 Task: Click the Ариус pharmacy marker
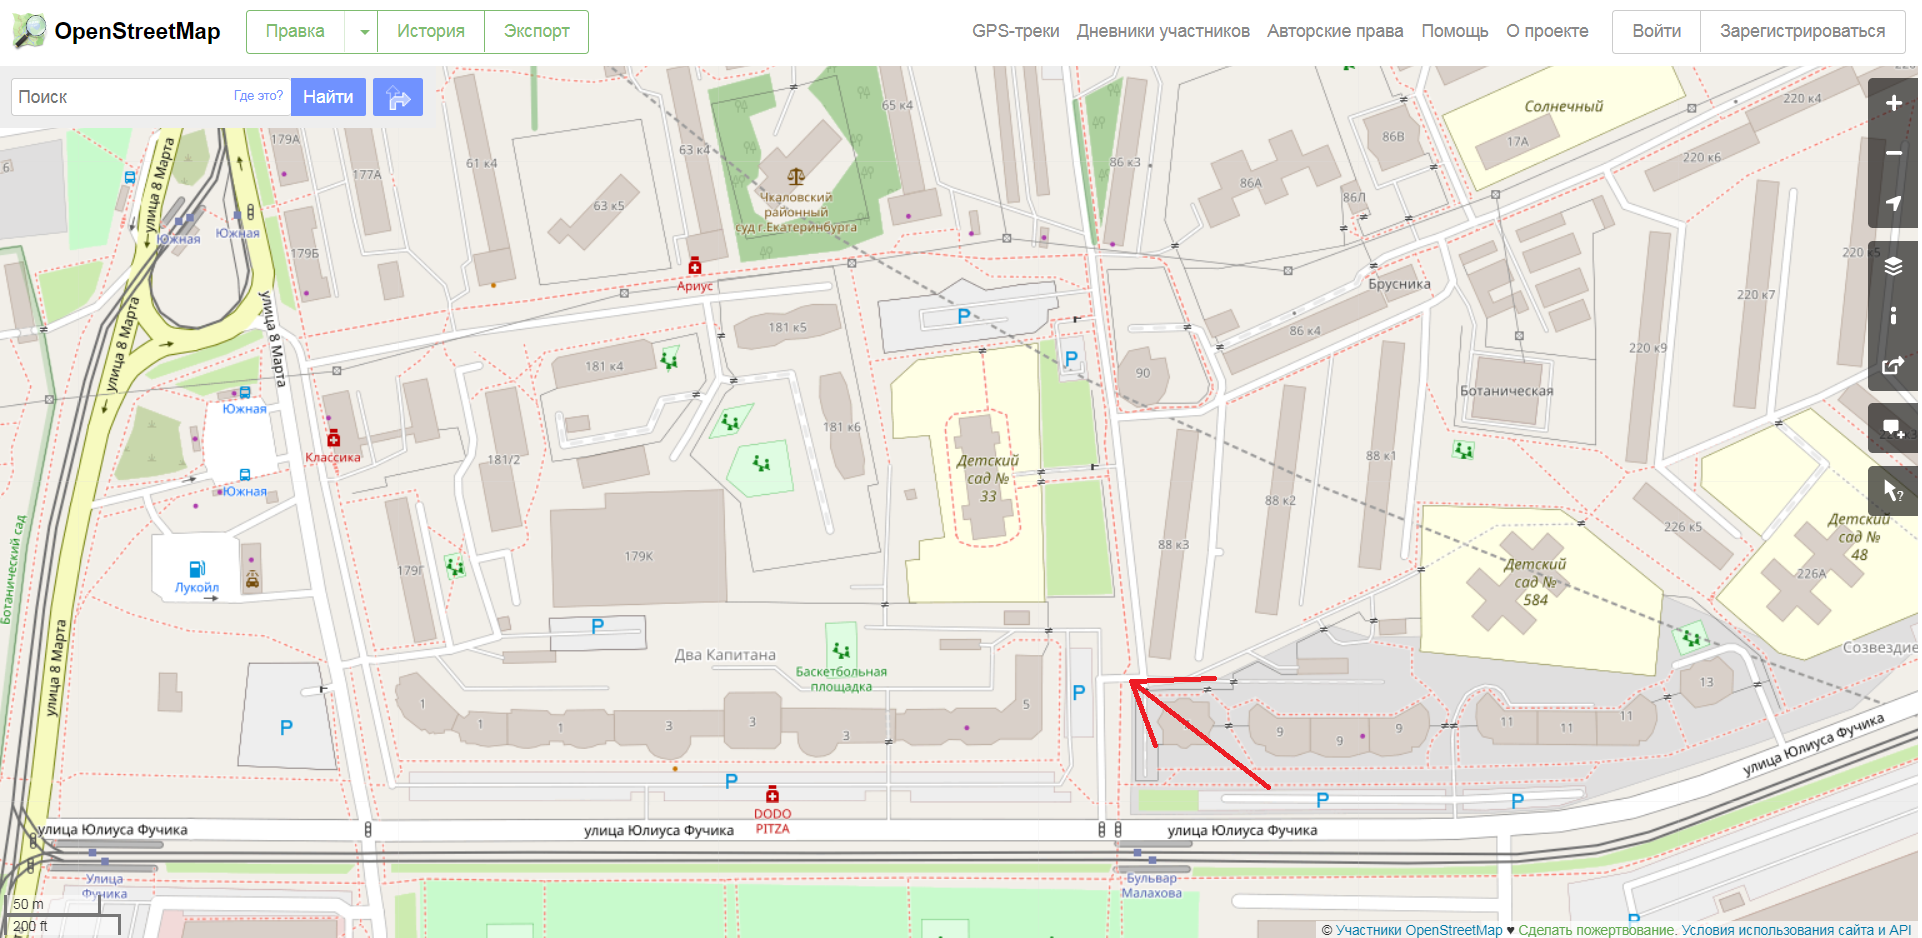click(x=695, y=266)
